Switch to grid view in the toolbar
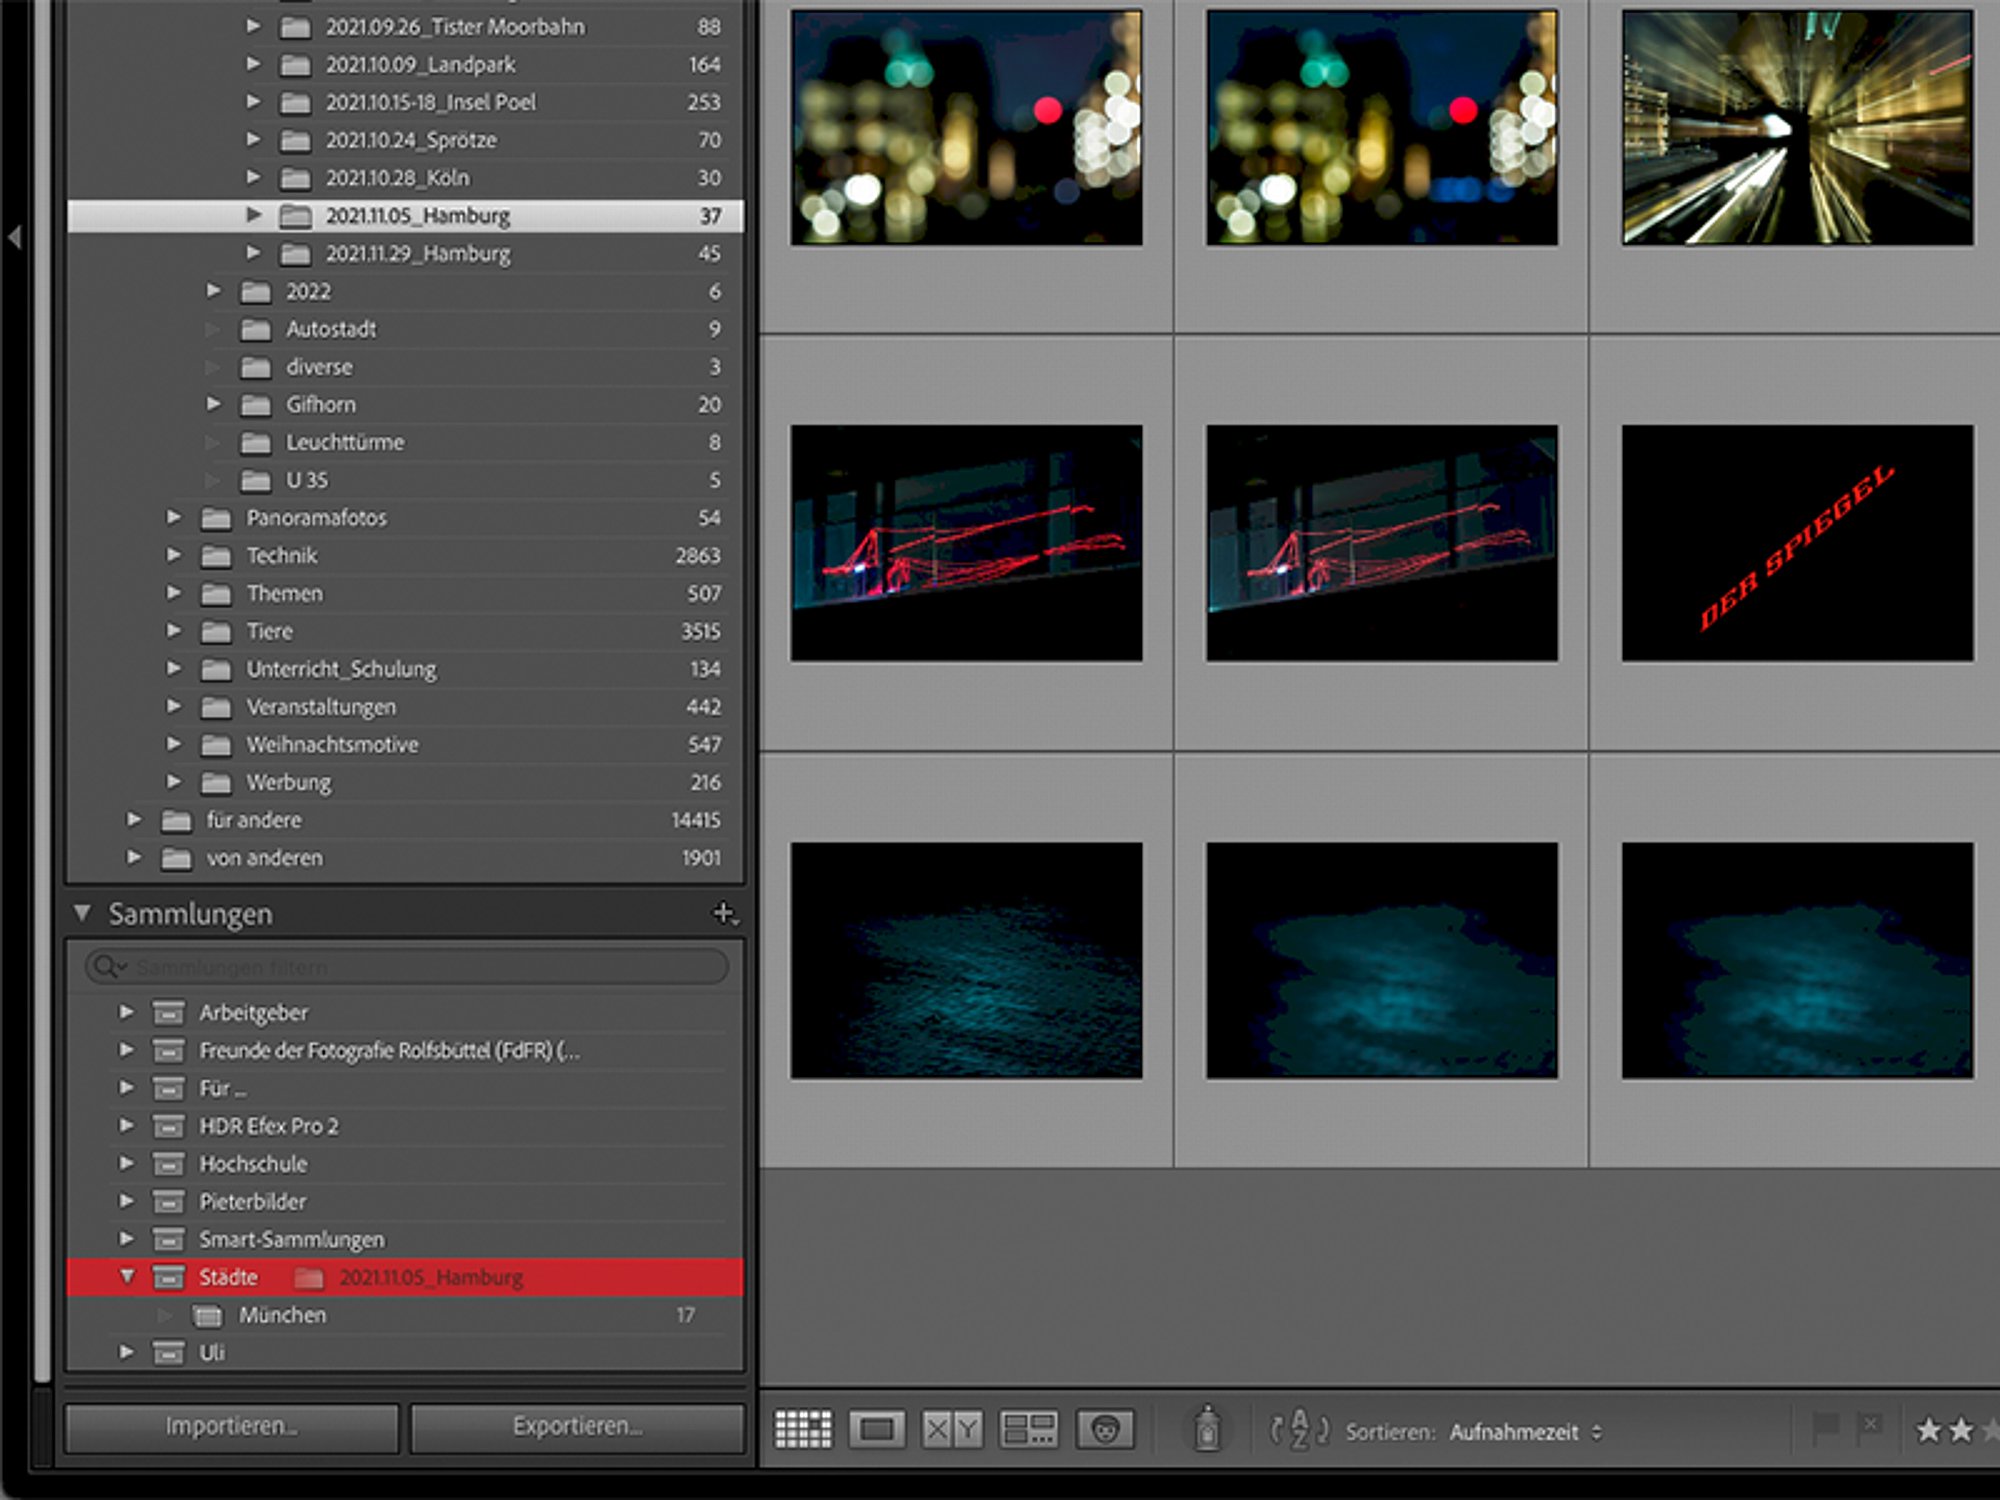The width and height of the screenshot is (2000, 1500). [x=803, y=1429]
